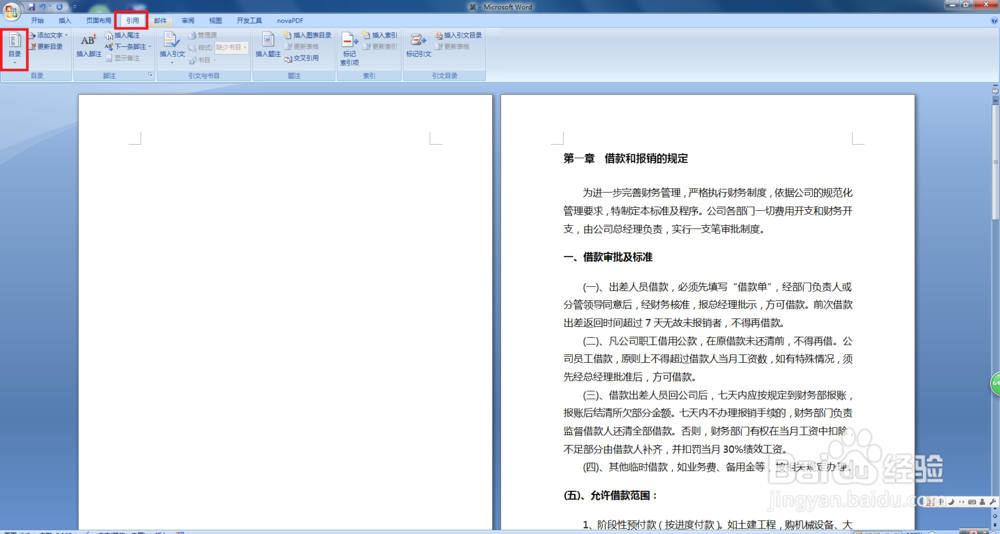Click the heading (五)、允许借款范围：

tap(610, 495)
